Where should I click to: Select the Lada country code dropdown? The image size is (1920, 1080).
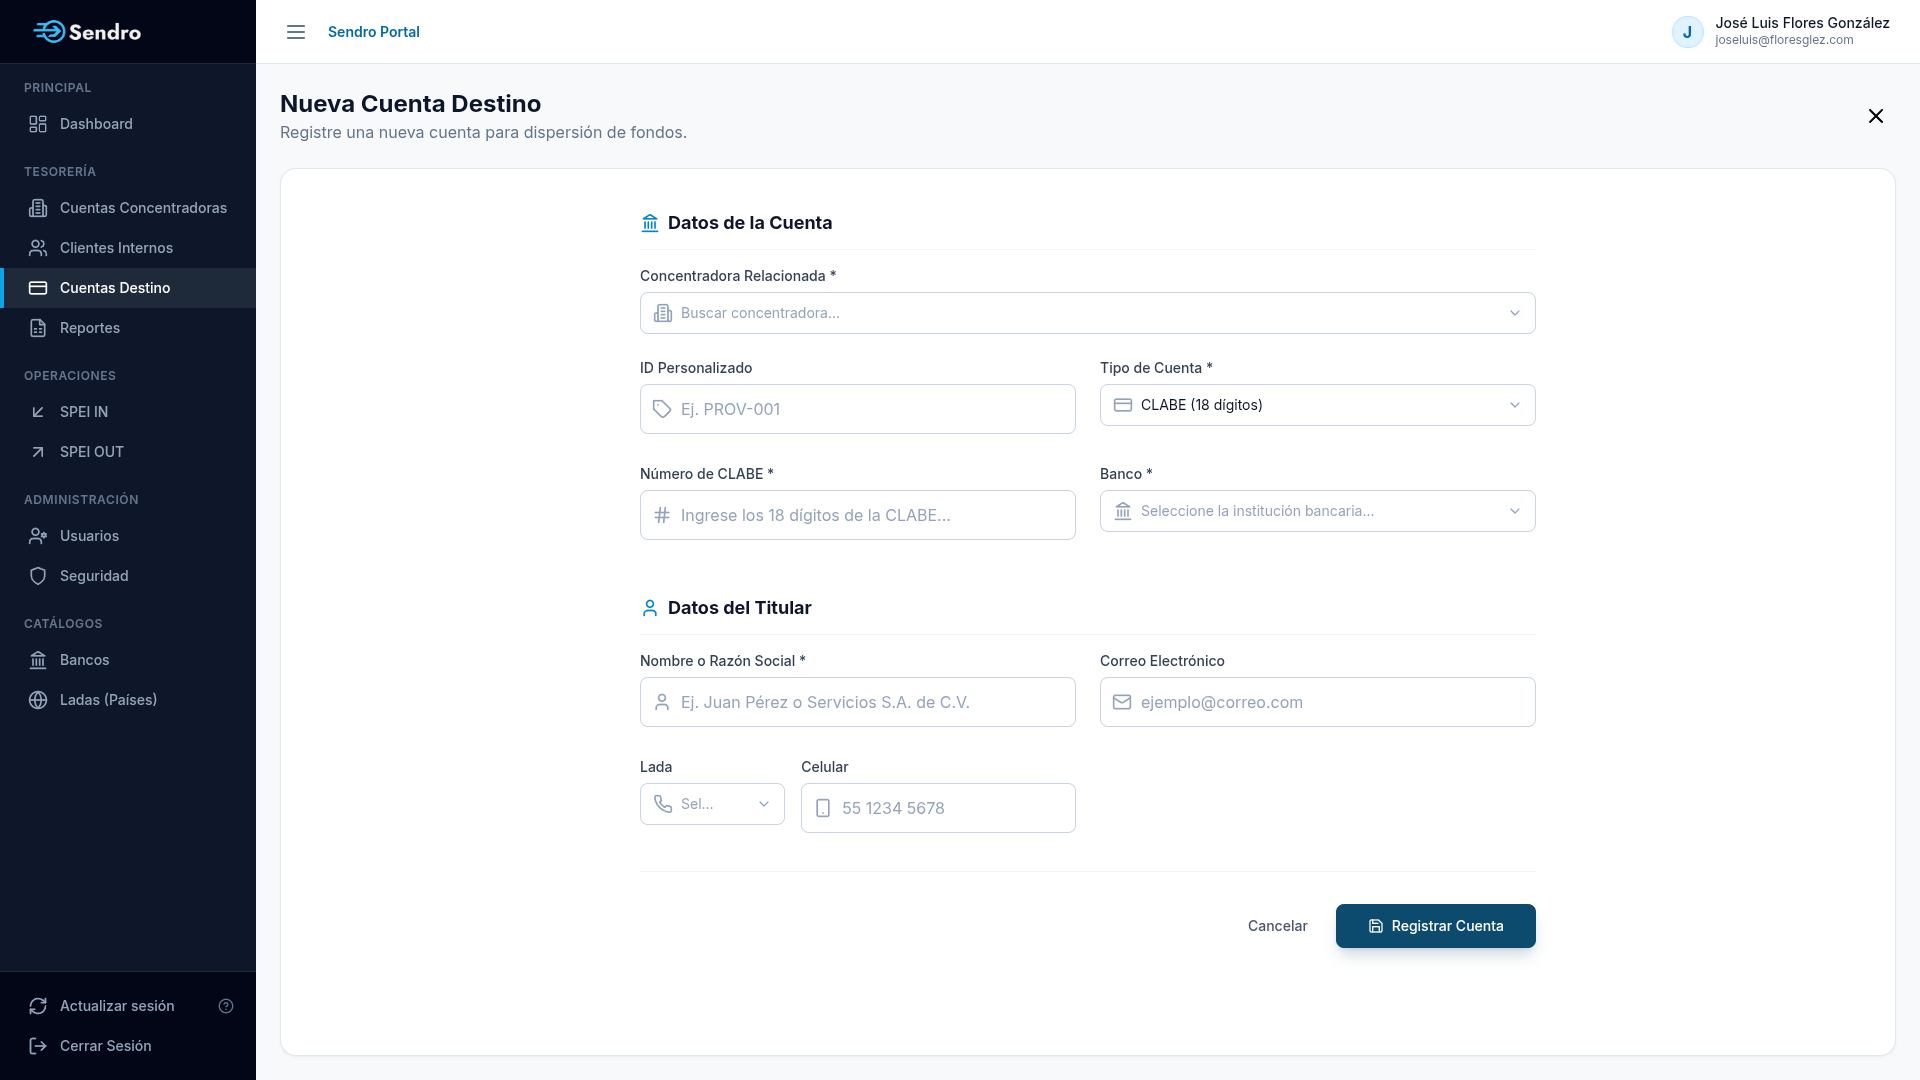point(712,804)
